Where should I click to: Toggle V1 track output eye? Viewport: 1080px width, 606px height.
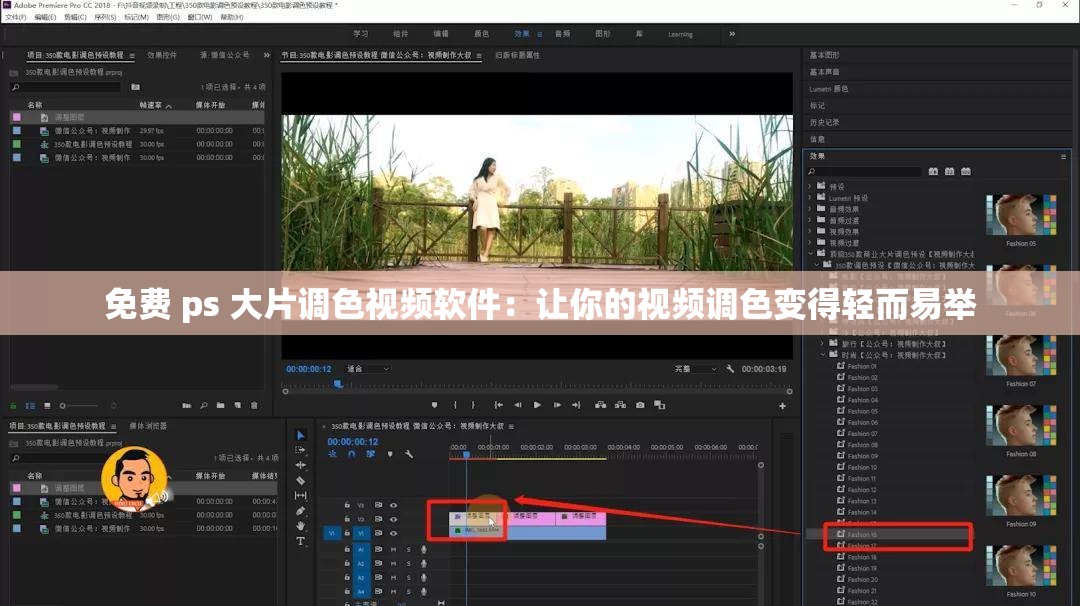point(393,533)
